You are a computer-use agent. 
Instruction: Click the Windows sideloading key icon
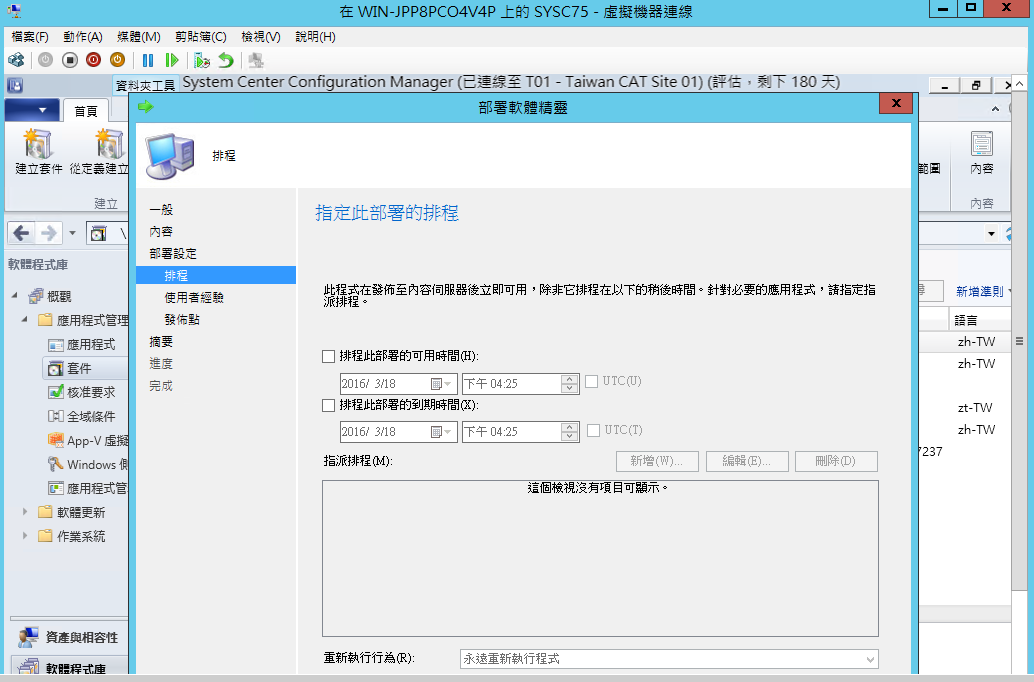[x=55, y=464]
